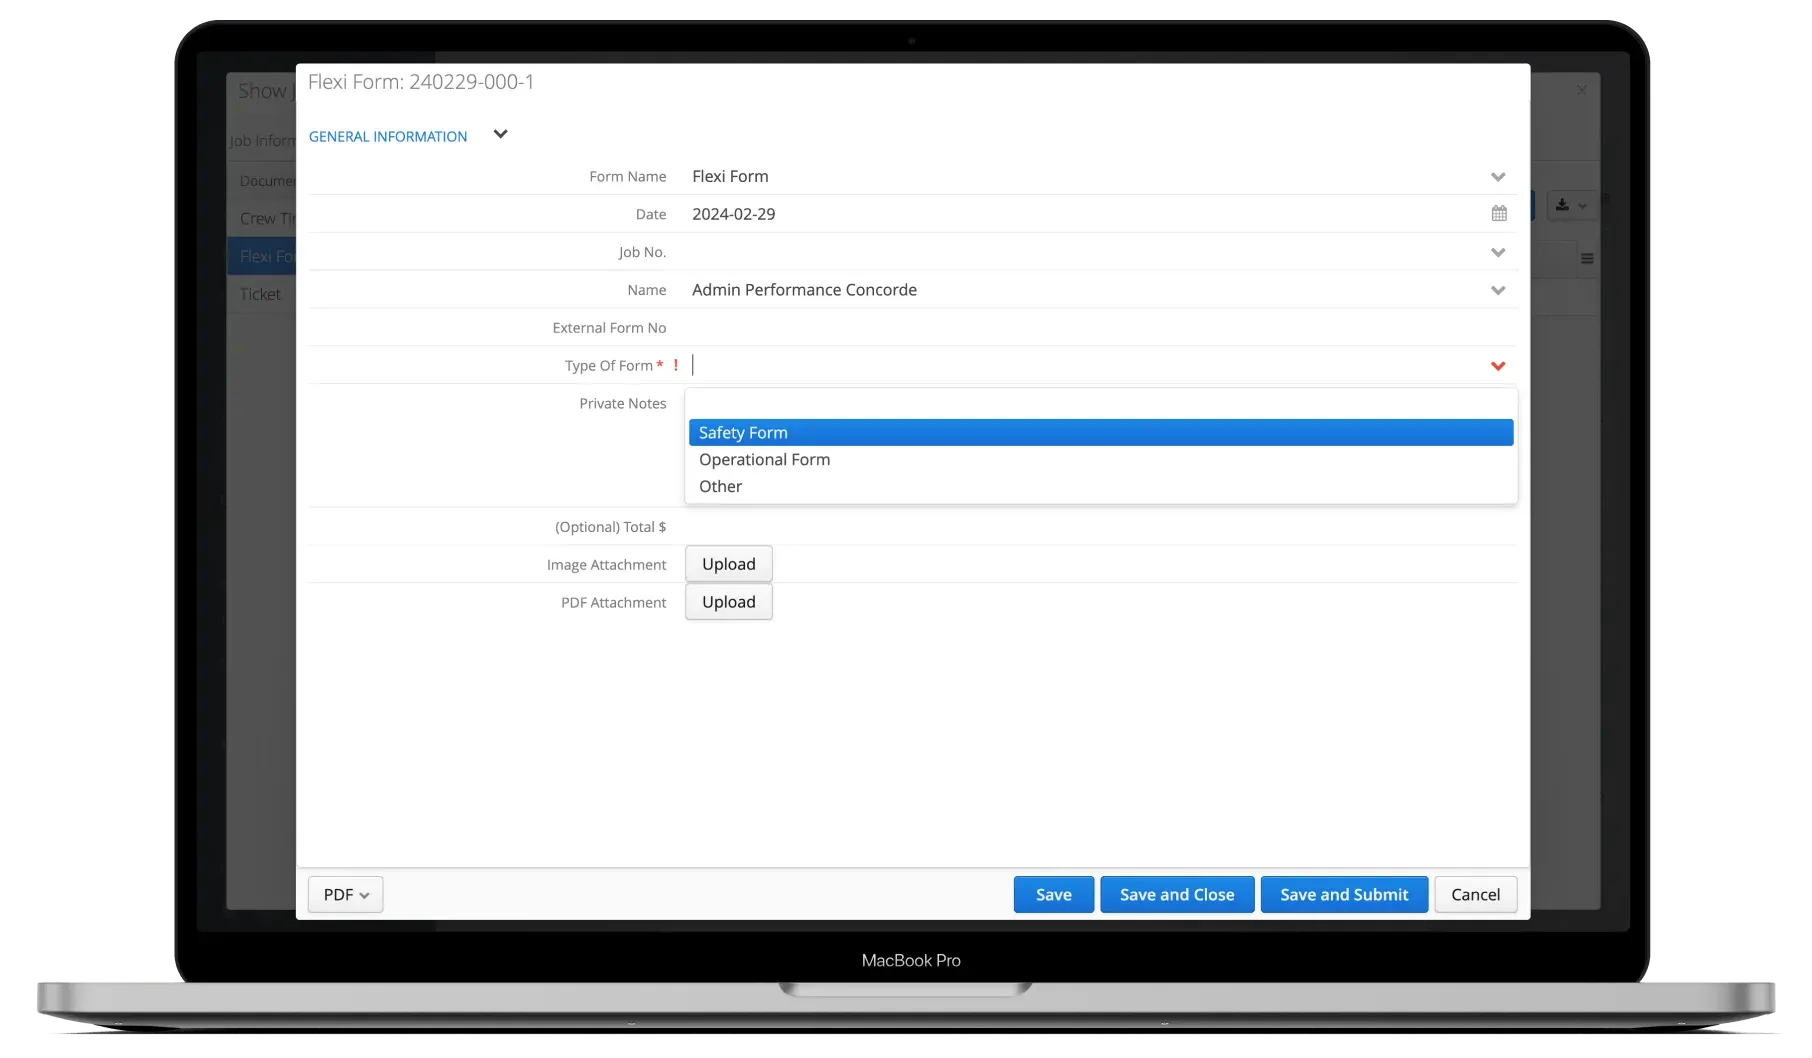Close the Type Of Form dropdown via red chevron
This screenshot has width=1812, height=1058.
click(x=1498, y=366)
